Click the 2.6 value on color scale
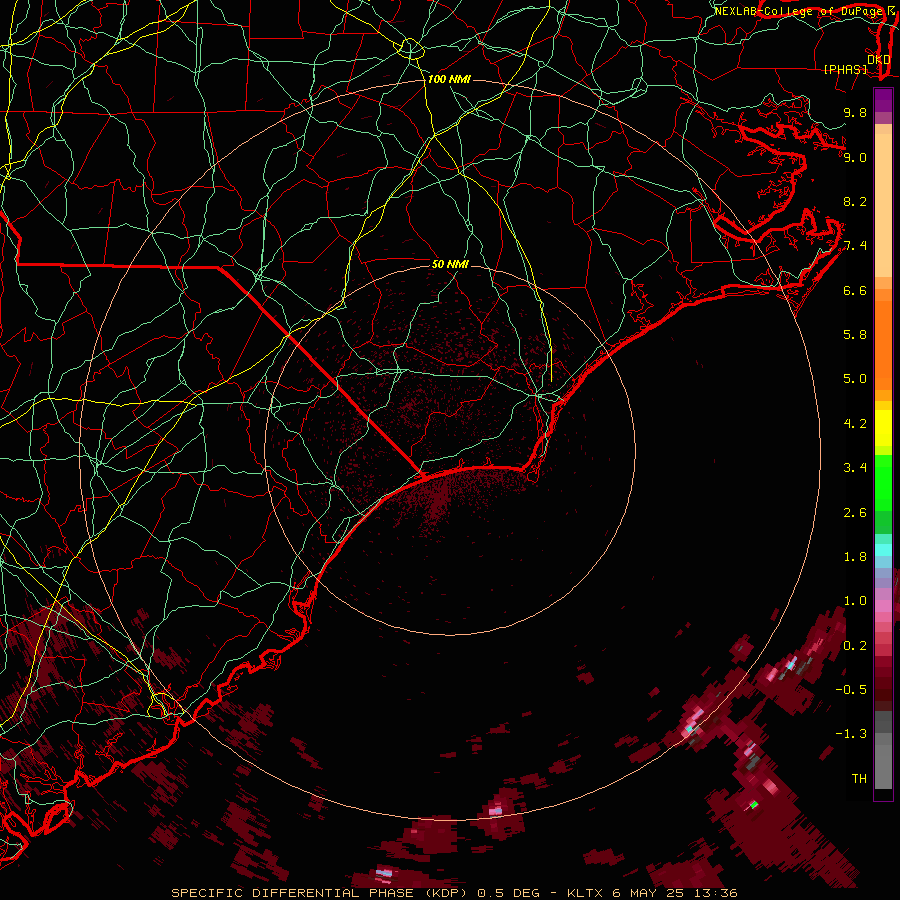Screen dimensions: 900x900 [855, 513]
